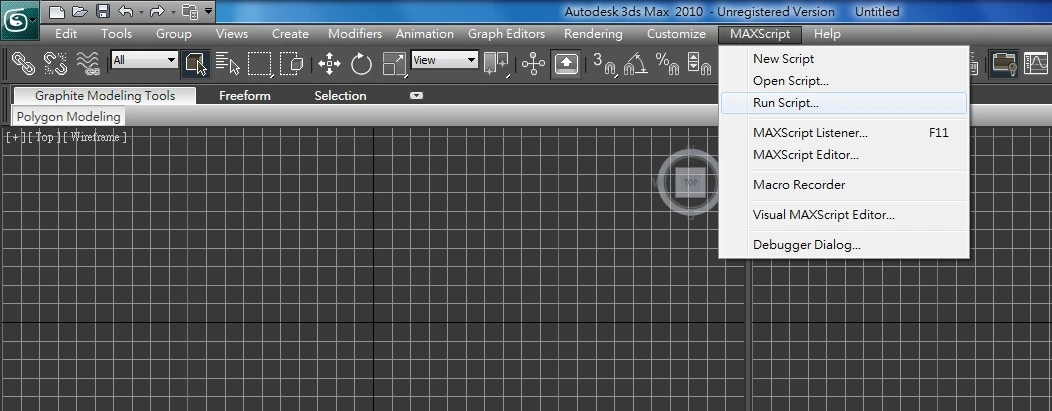Choose Open Script... menu entry
This screenshot has height=411, width=1052.
coord(843,80)
